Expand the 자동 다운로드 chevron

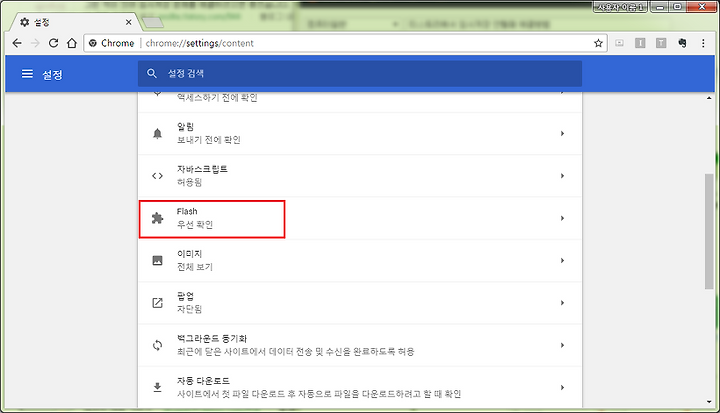tap(562, 387)
